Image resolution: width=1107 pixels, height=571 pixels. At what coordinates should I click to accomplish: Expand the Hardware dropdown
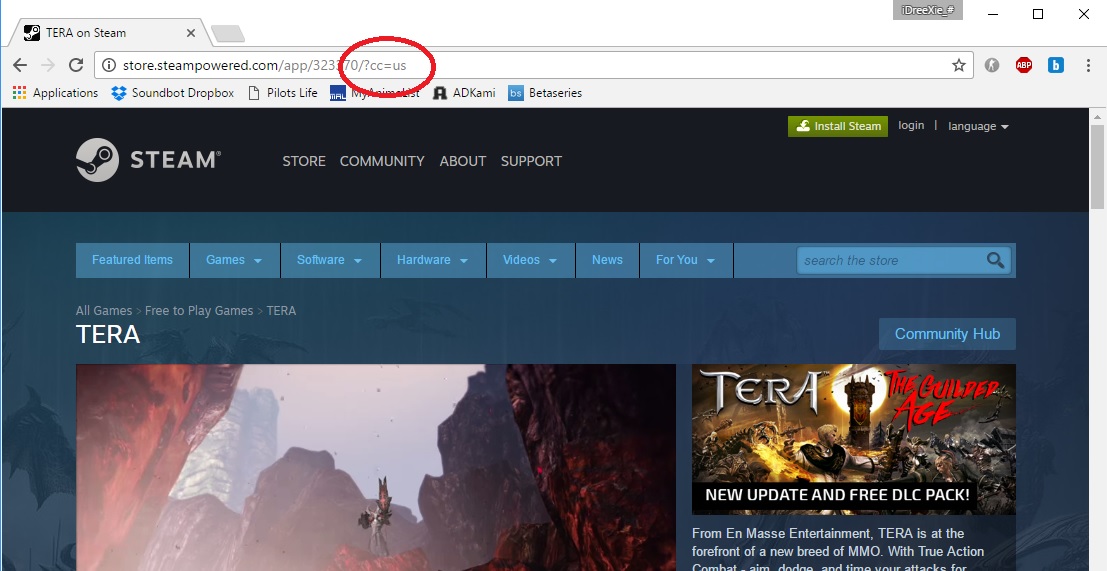(x=433, y=260)
